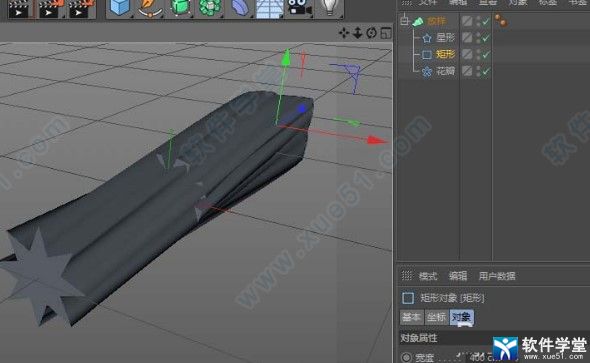This screenshot has width=590, height=363.
Task: Click the Attribute Manager grip handle icon
Action: click(406, 276)
